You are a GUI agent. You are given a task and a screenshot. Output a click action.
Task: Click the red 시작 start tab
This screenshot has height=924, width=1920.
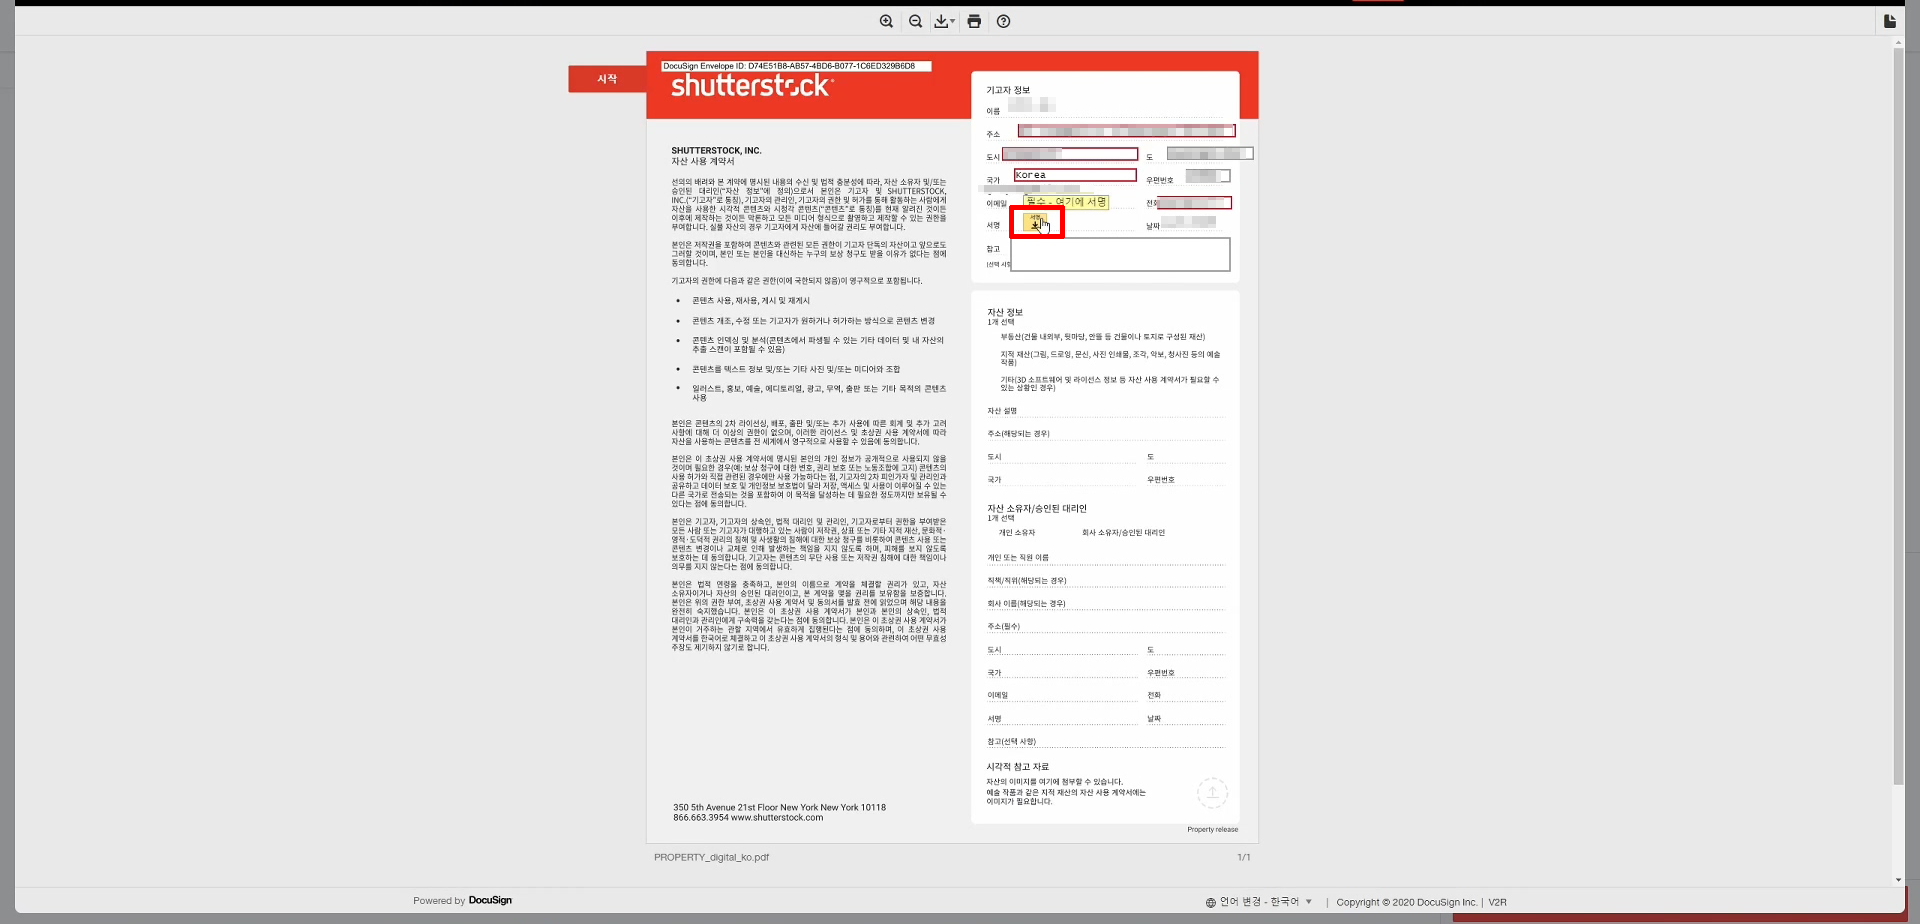pyautogui.click(x=607, y=79)
